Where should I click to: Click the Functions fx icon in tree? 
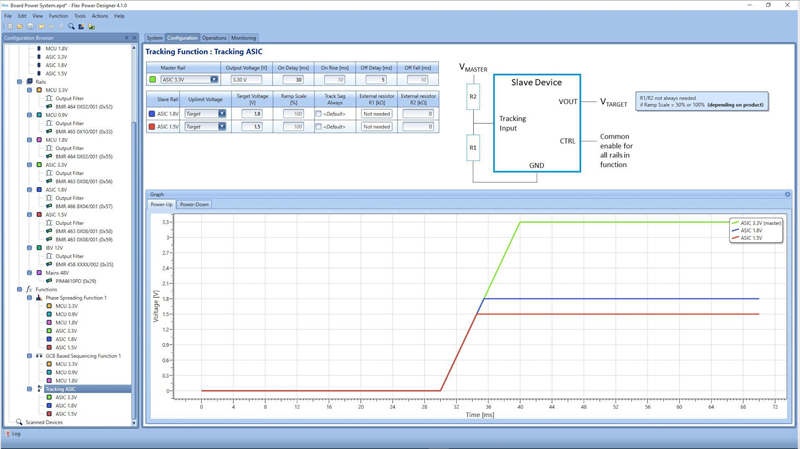click(x=29, y=289)
